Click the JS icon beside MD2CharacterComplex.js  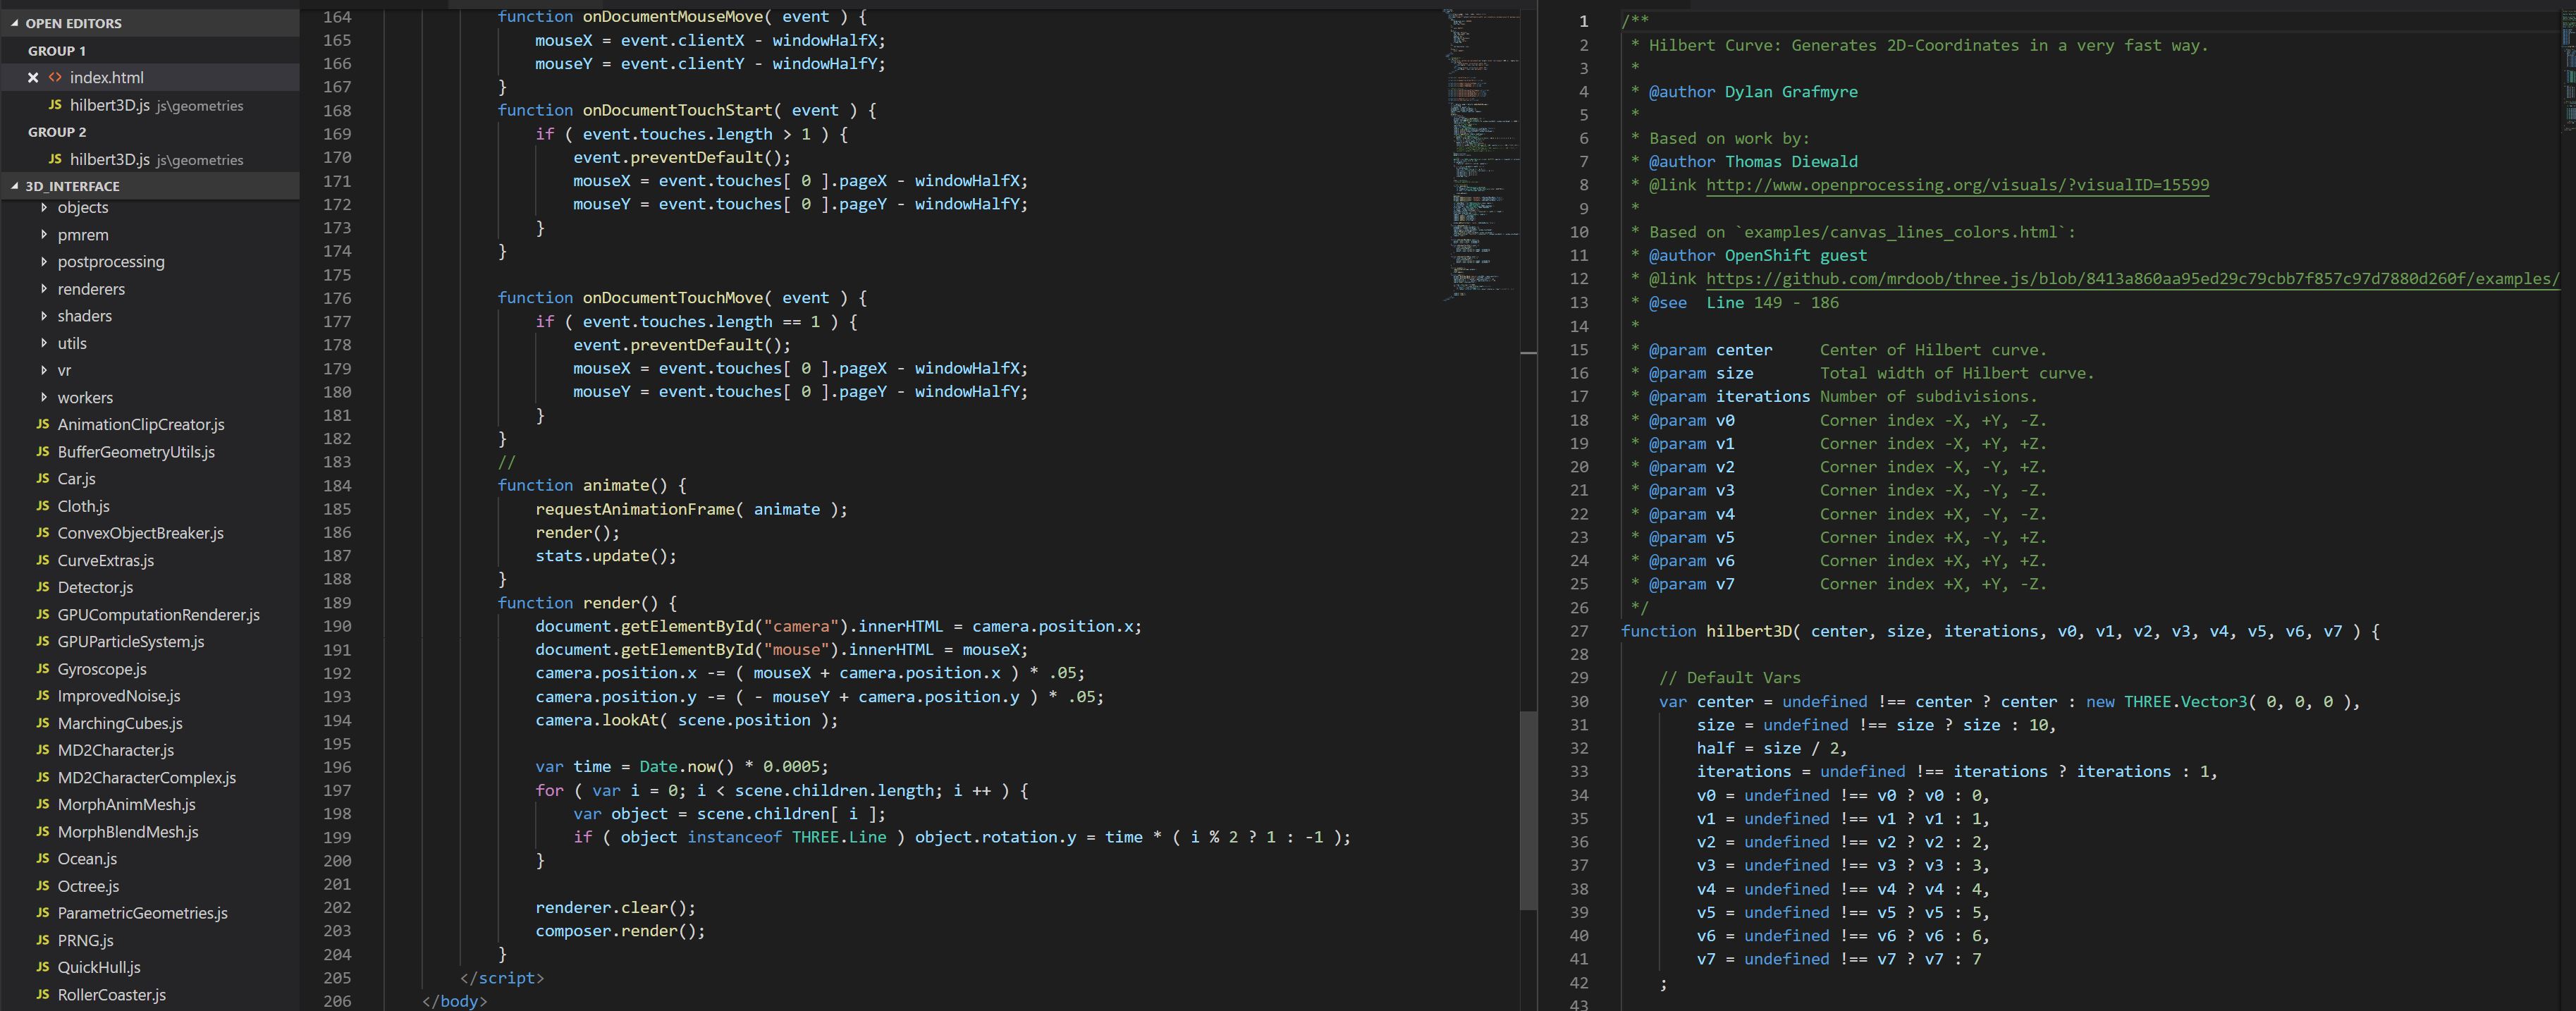tap(43, 777)
